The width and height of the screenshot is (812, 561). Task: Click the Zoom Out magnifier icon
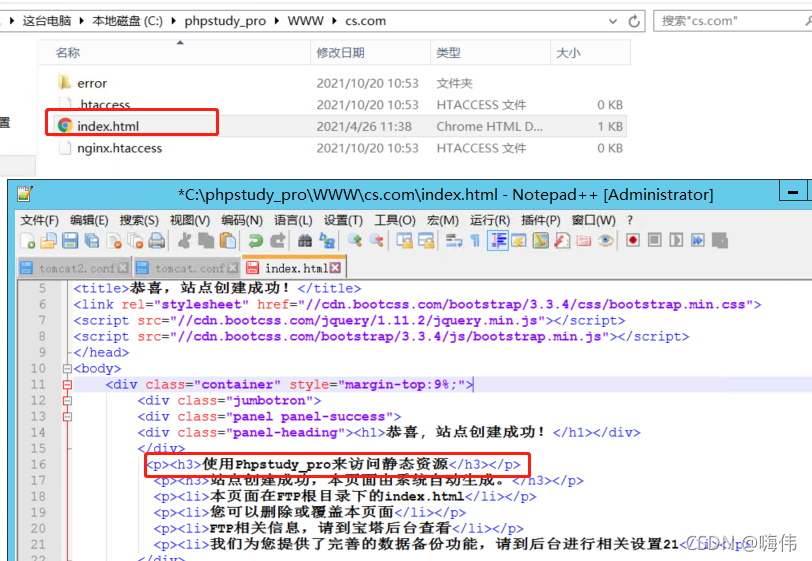pyautogui.click(x=376, y=240)
